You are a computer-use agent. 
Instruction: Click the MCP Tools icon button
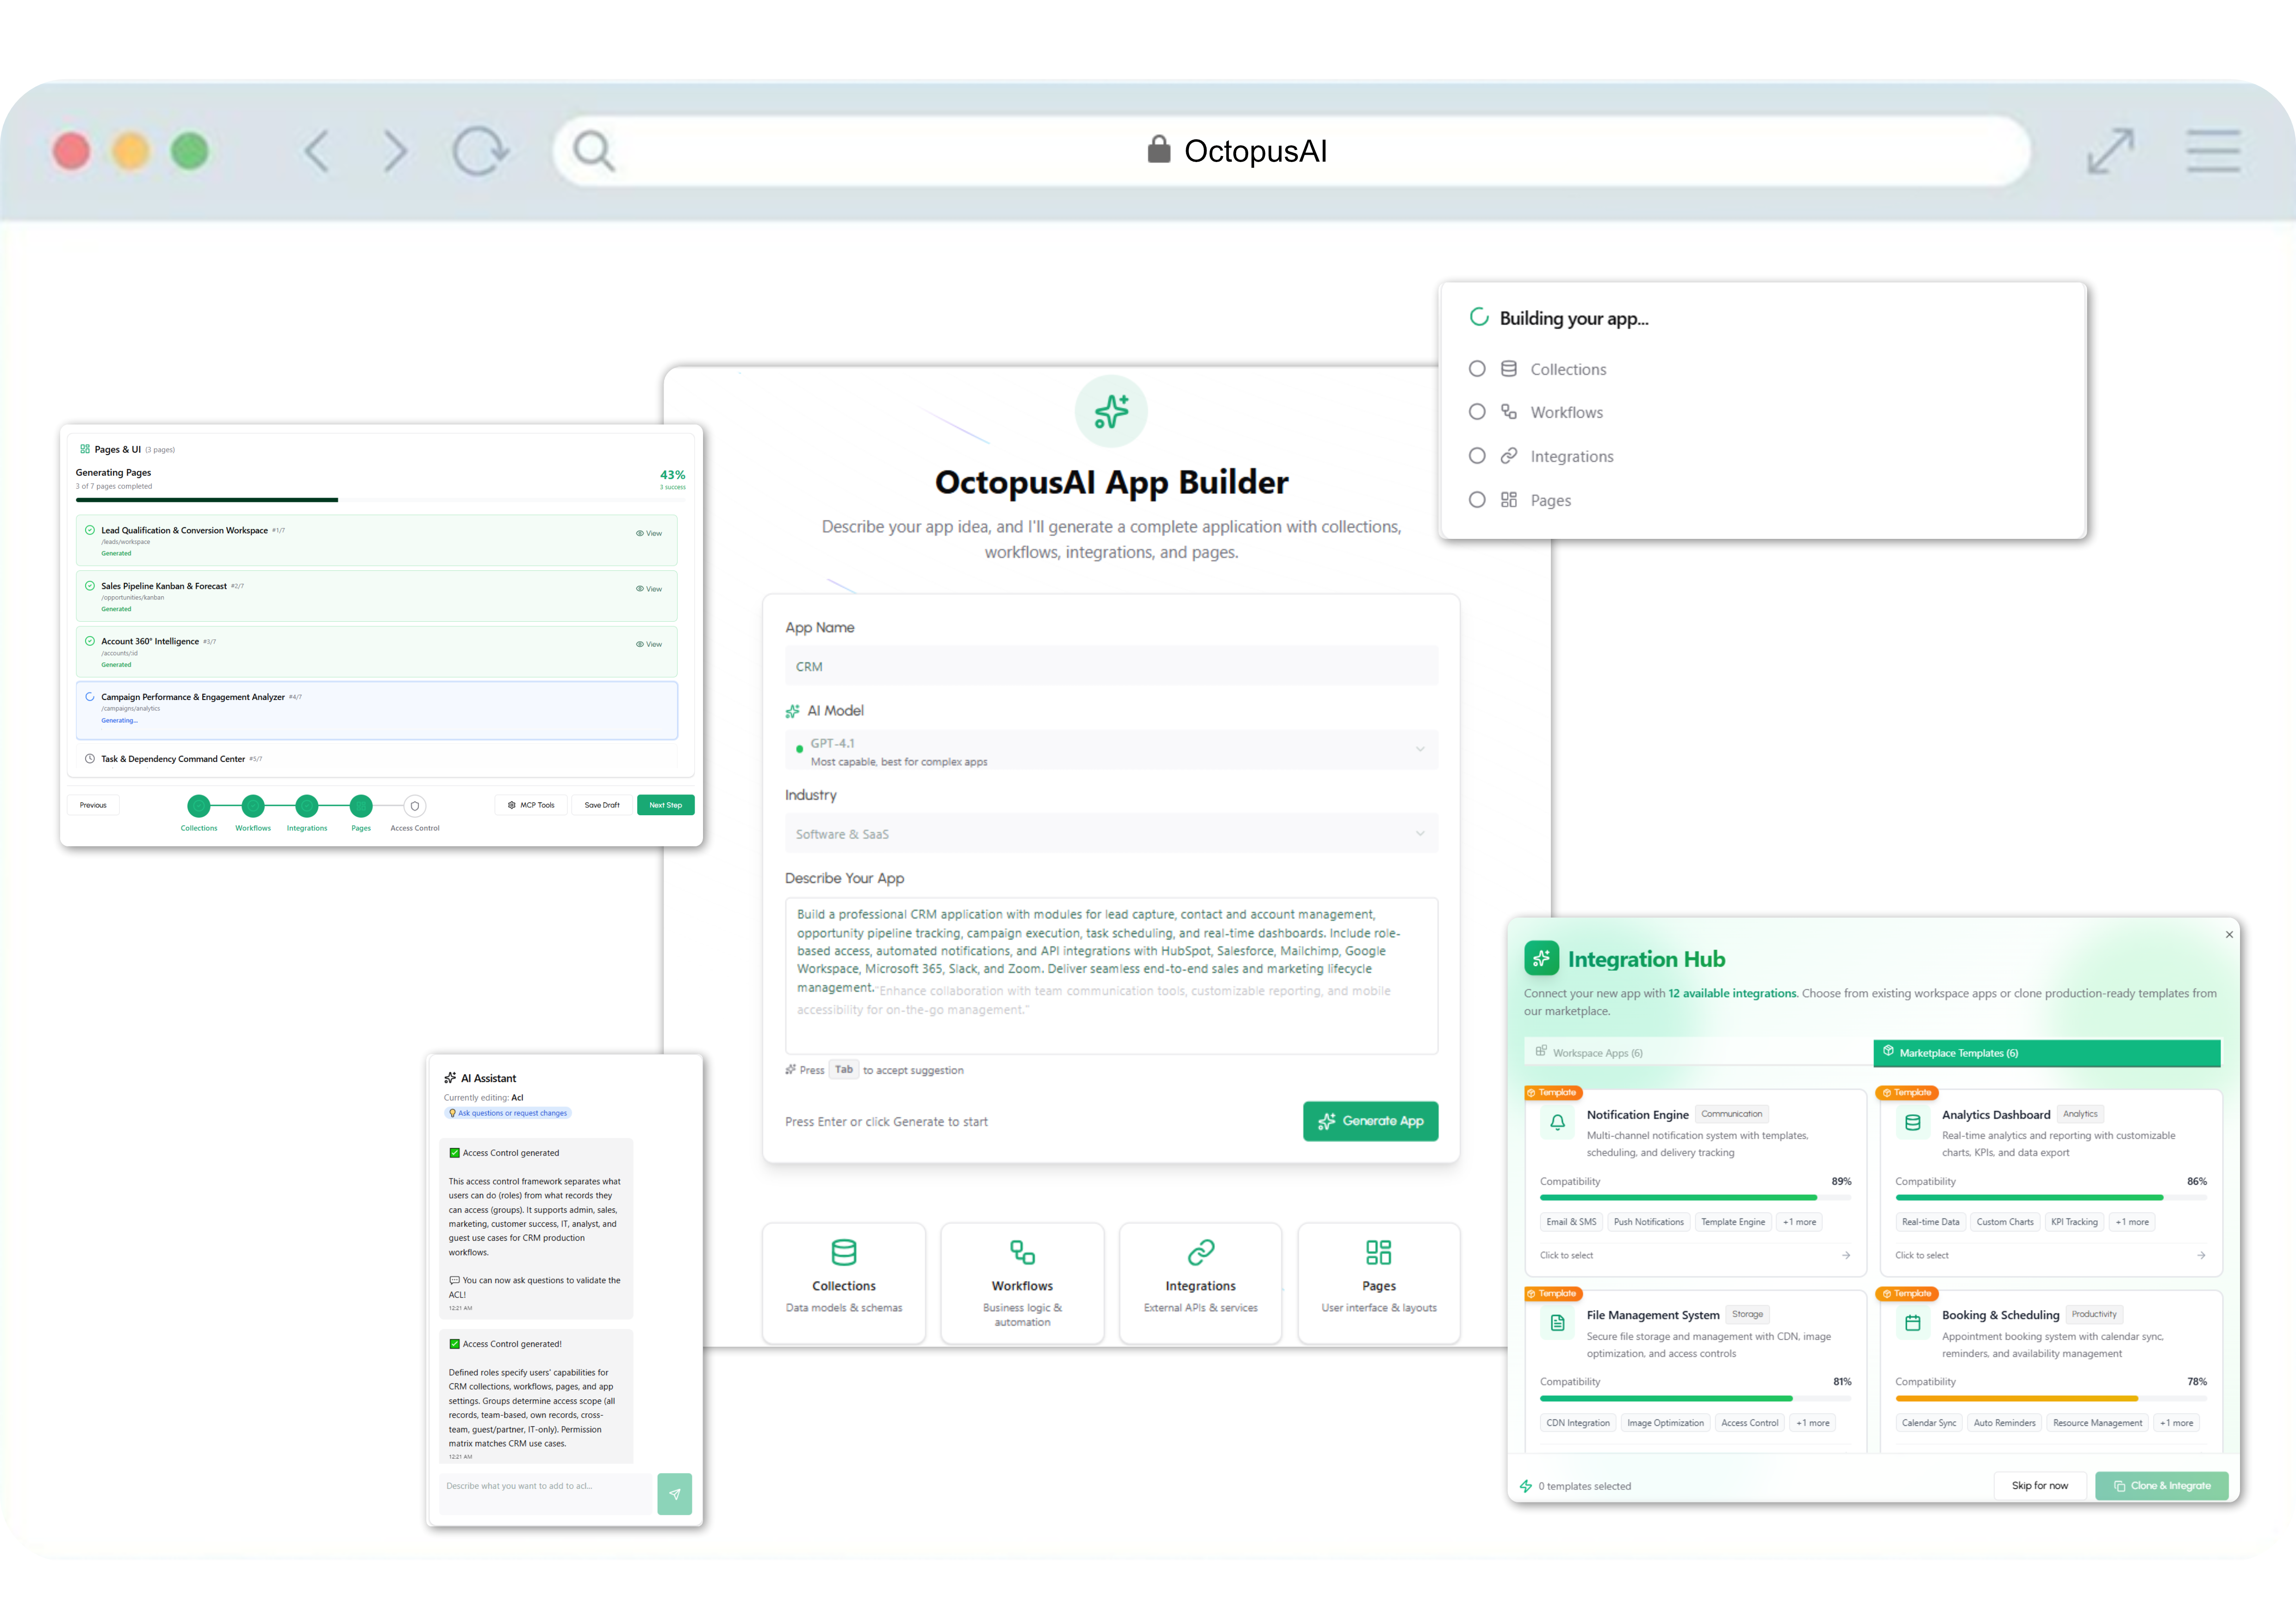click(x=531, y=804)
